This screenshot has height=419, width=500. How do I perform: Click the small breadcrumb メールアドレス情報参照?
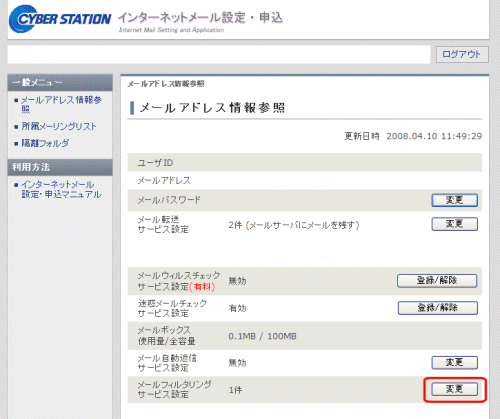point(166,84)
